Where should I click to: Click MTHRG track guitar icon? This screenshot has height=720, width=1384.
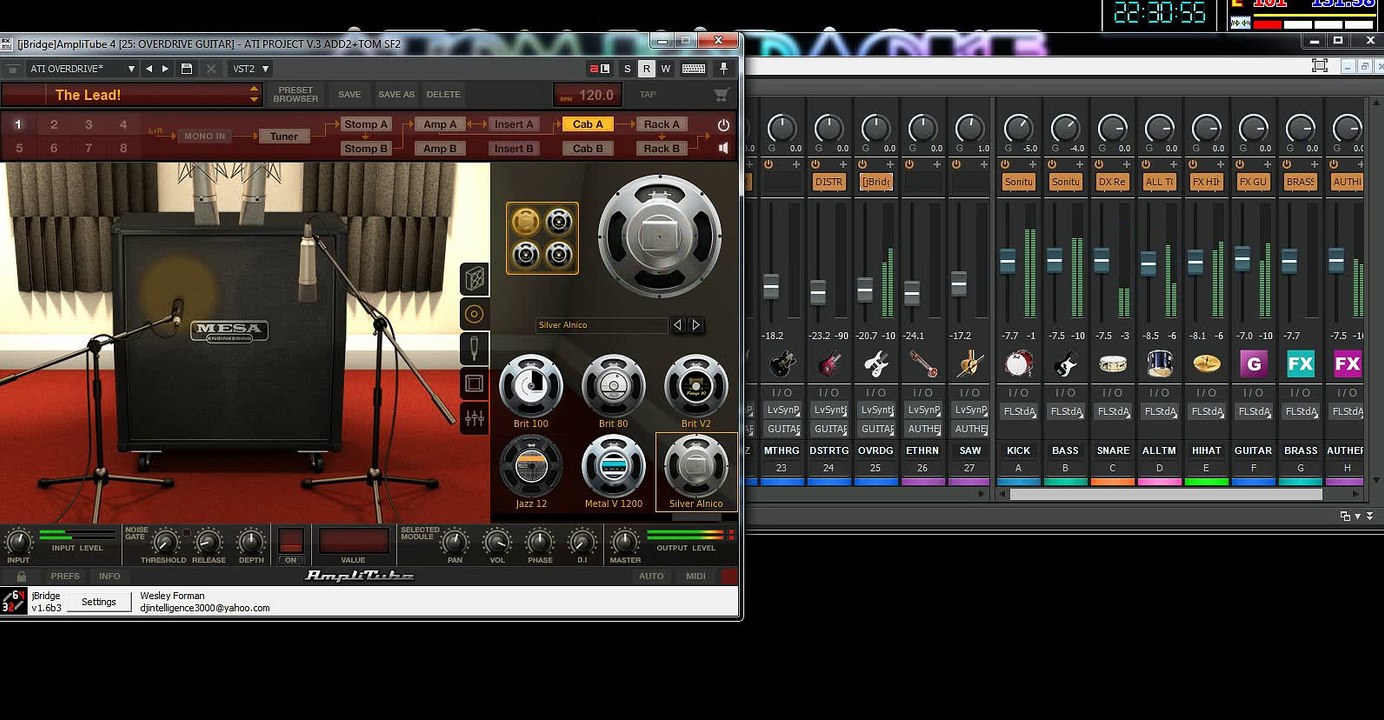pos(781,363)
